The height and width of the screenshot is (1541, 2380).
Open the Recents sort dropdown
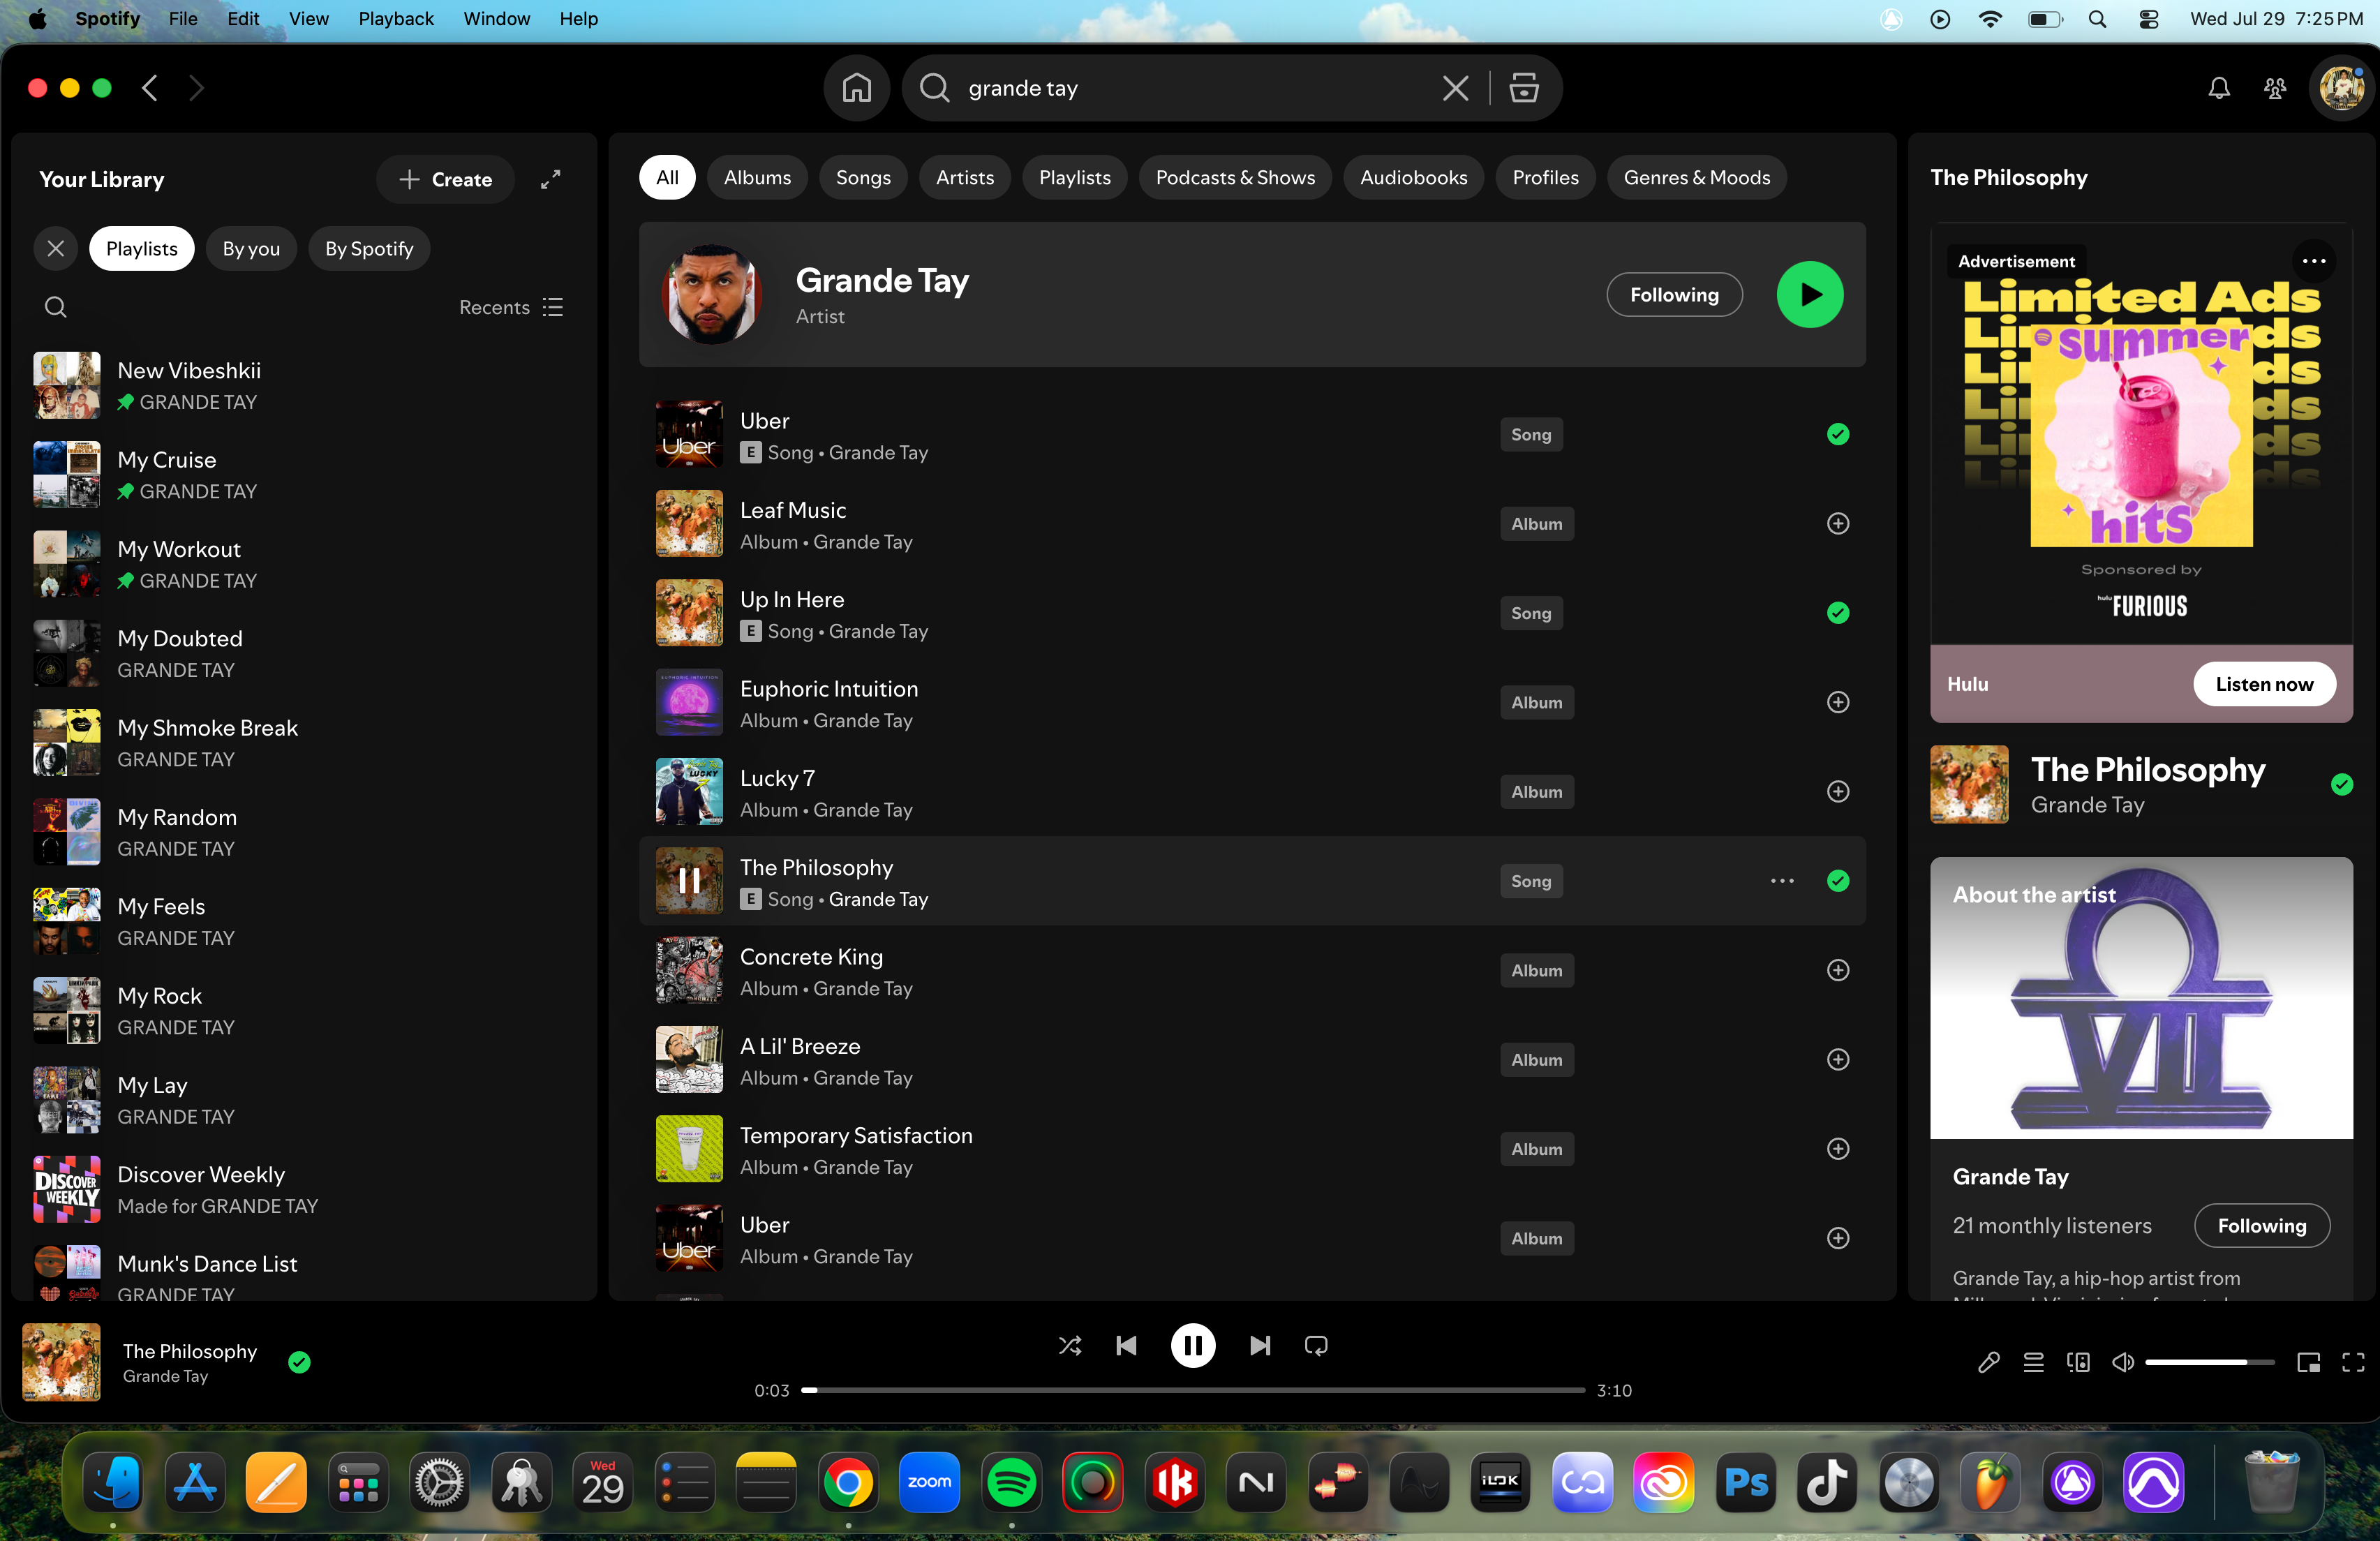[x=511, y=307]
